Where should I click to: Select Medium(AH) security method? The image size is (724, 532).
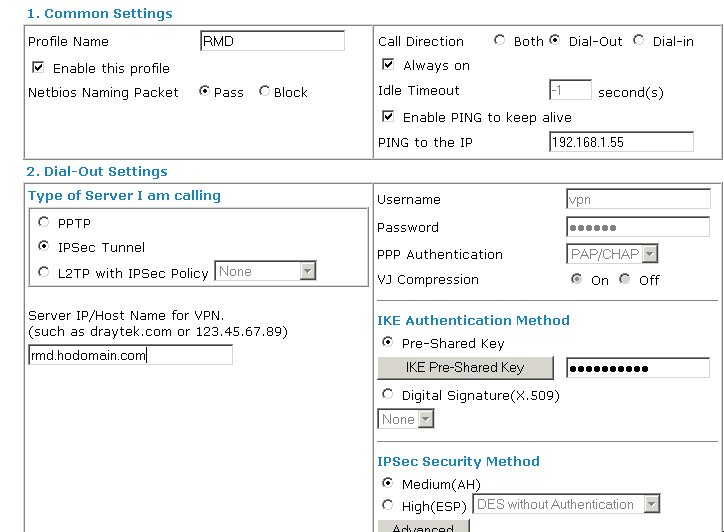387,483
